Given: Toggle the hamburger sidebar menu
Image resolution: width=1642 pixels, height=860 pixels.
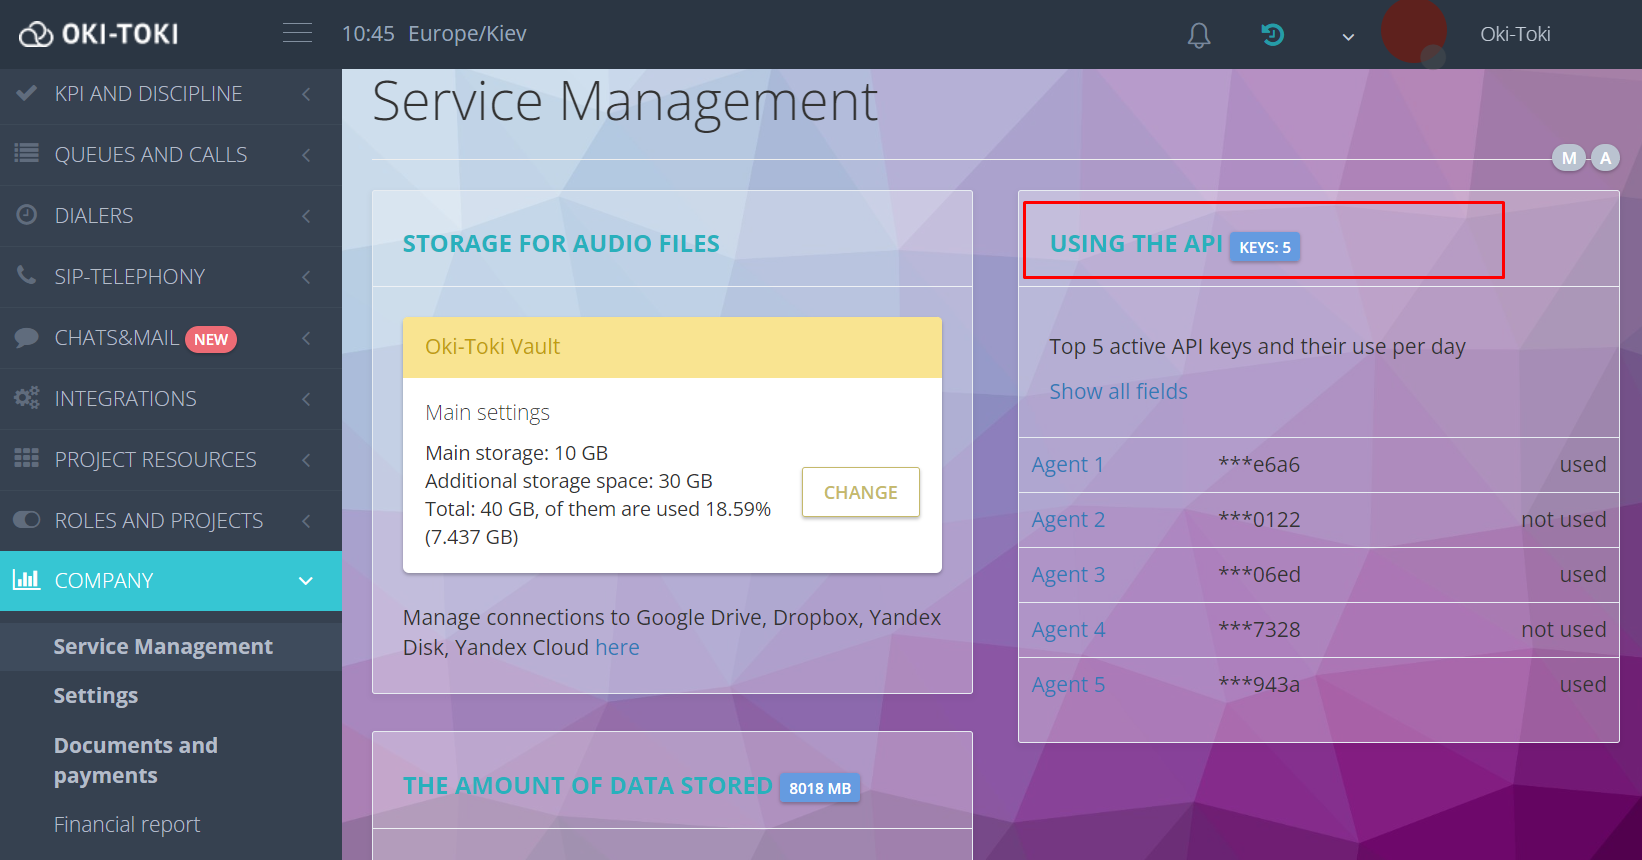Looking at the screenshot, I should [x=297, y=33].
